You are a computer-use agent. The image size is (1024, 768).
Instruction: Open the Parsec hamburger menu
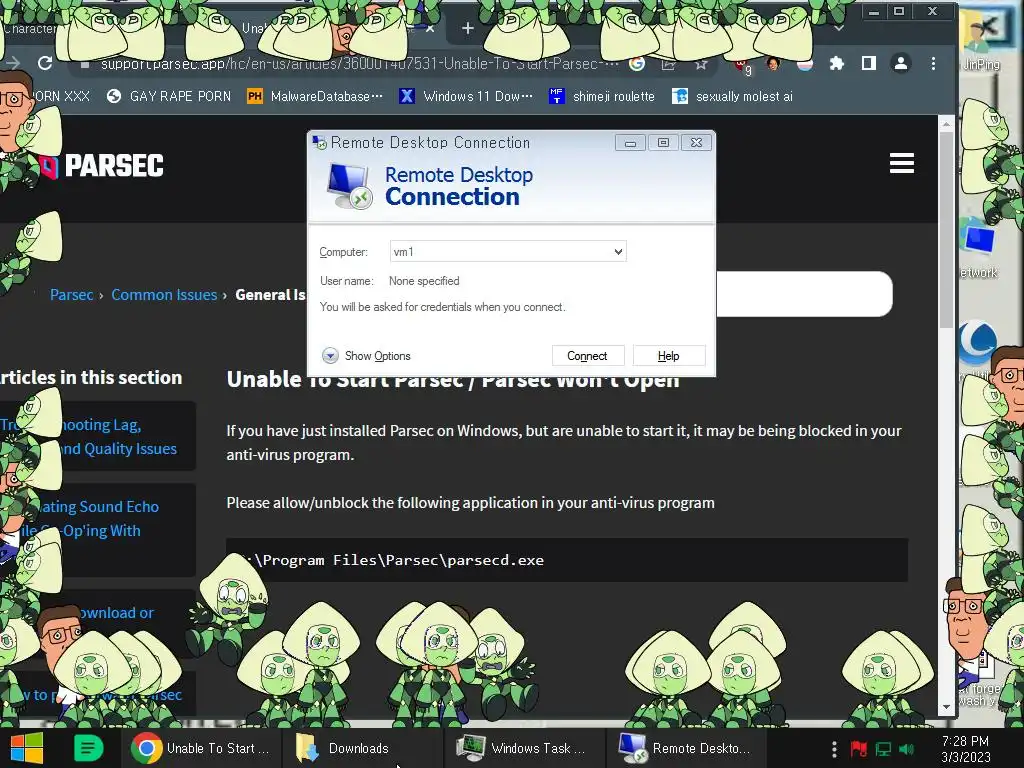901,163
